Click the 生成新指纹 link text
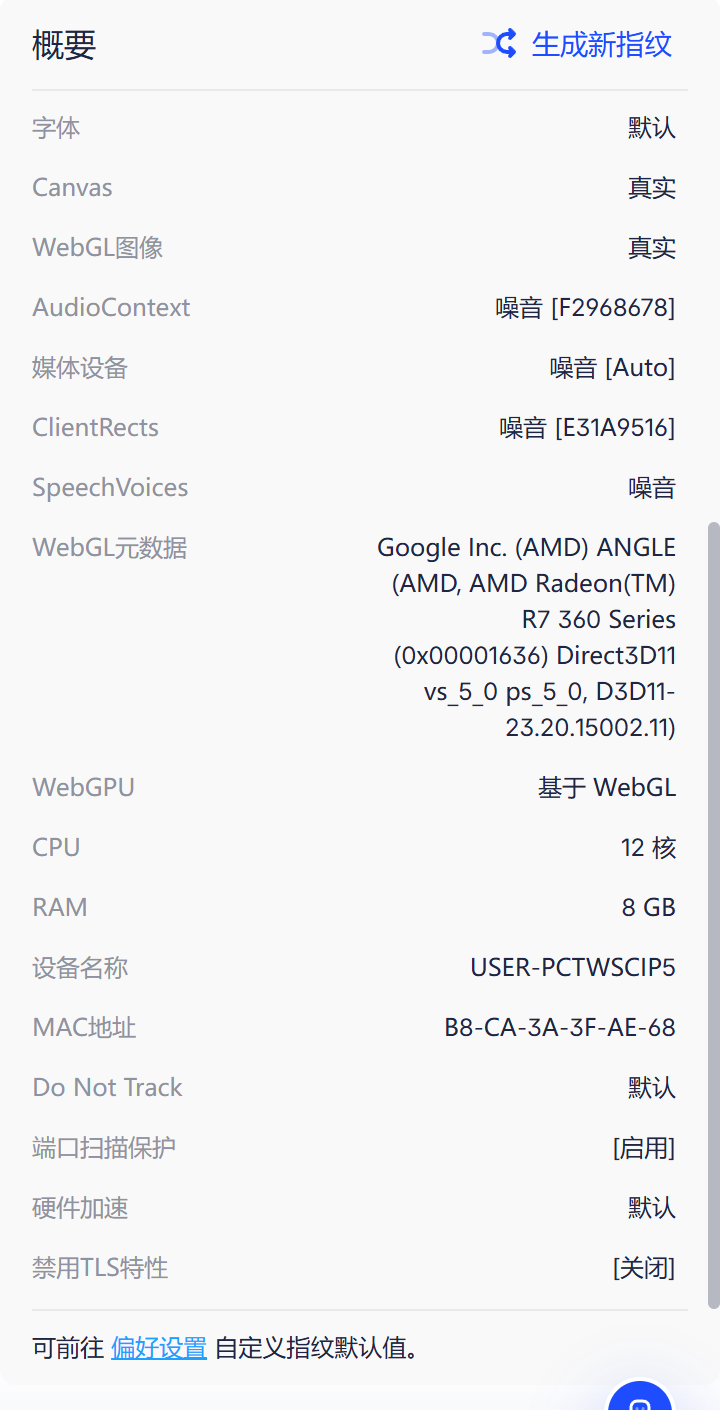This screenshot has width=720, height=1410. click(x=601, y=44)
